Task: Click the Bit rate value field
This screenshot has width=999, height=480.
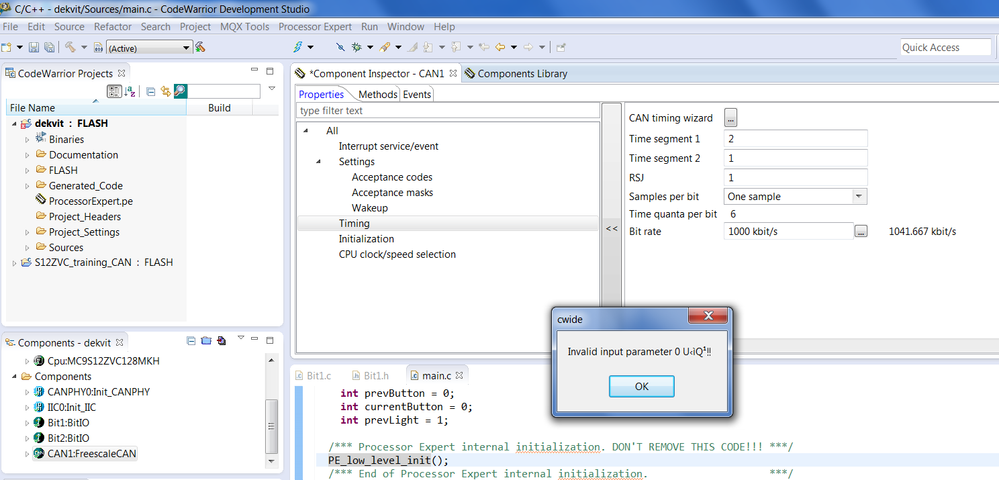Action: (x=789, y=231)
